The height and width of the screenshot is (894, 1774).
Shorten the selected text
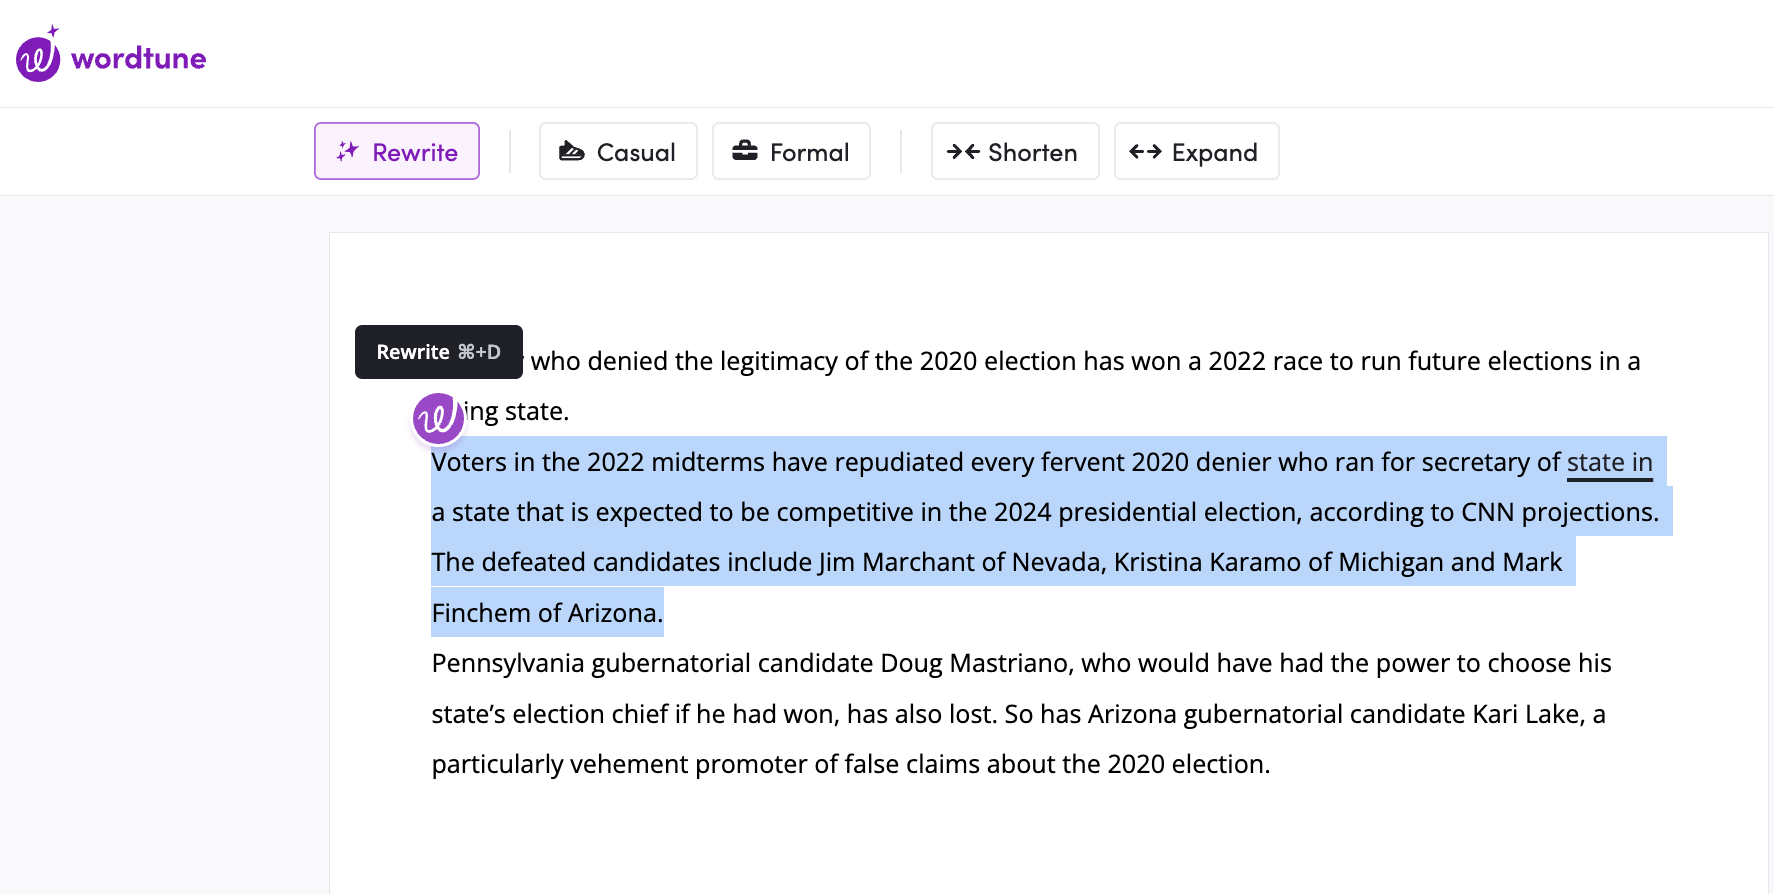point(1015,151)
